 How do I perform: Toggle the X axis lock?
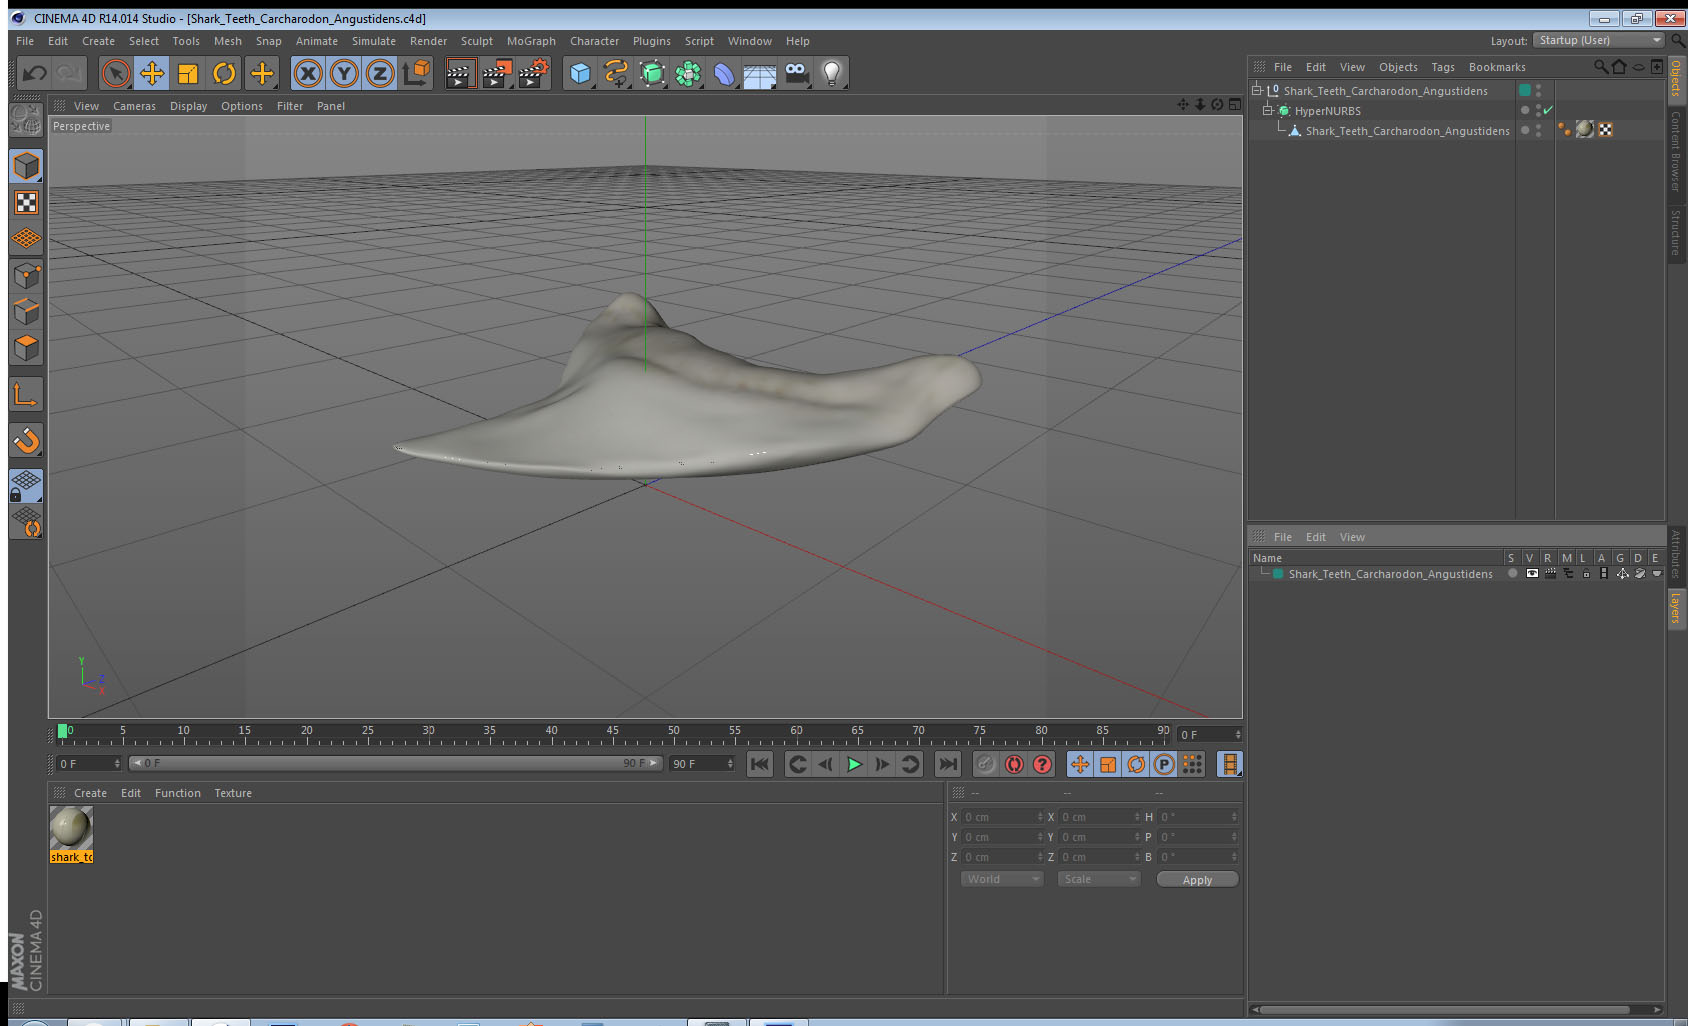coord(308,73)
